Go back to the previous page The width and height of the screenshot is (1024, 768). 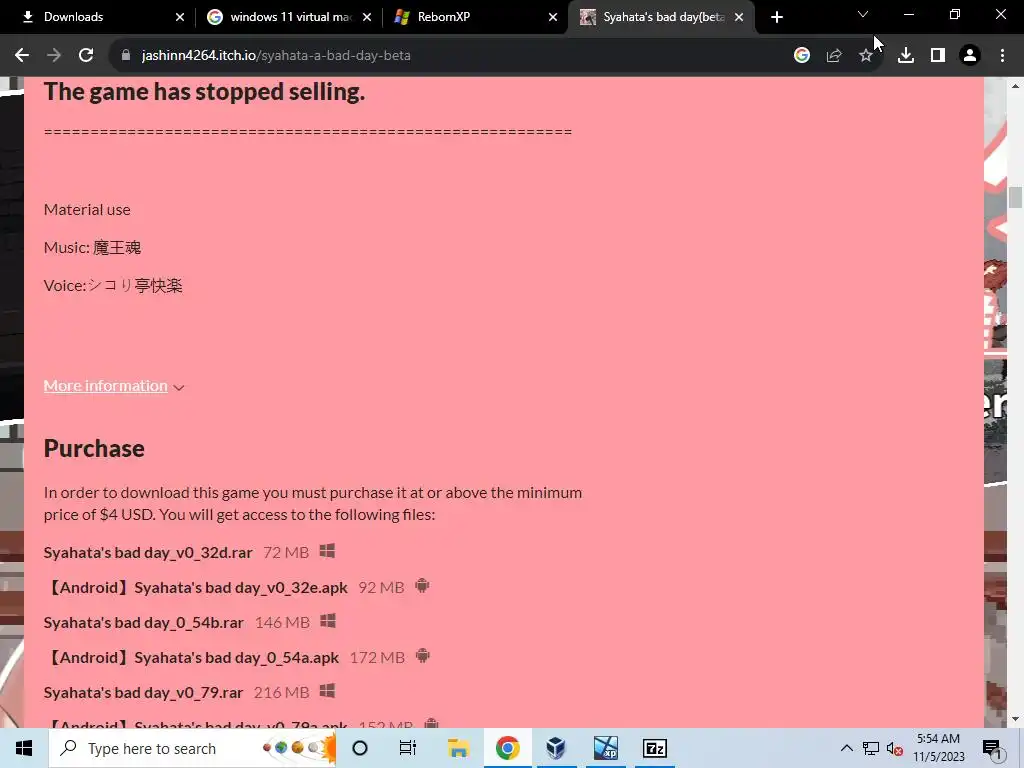click(22, 56)
